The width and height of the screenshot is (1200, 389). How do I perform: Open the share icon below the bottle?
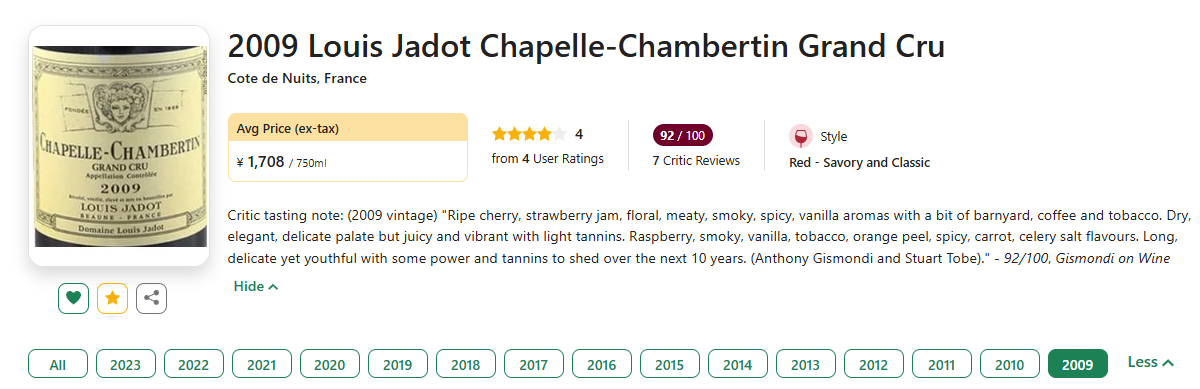coord(151,298)
